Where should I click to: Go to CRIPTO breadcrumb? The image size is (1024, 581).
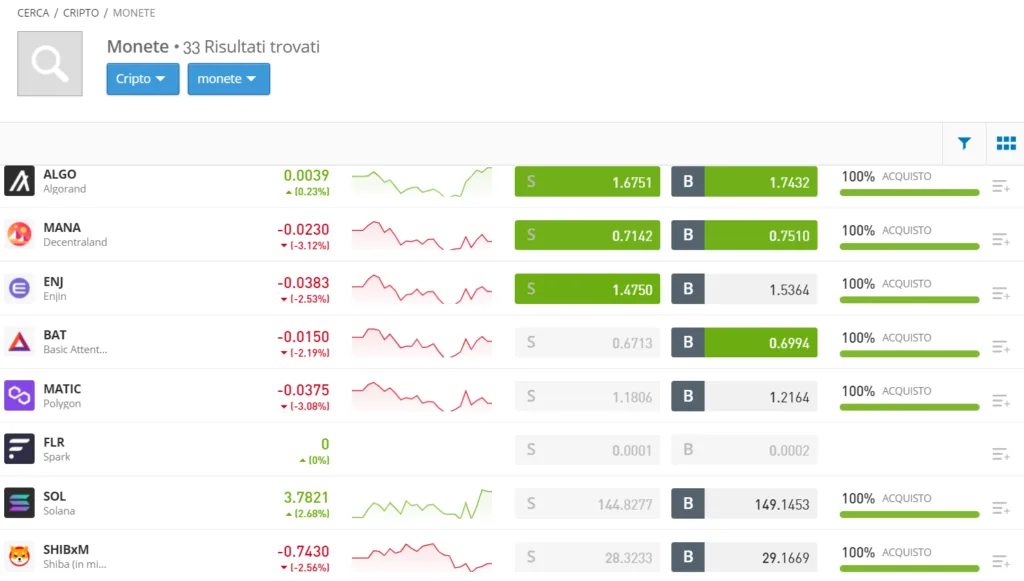tap(81, 13)
